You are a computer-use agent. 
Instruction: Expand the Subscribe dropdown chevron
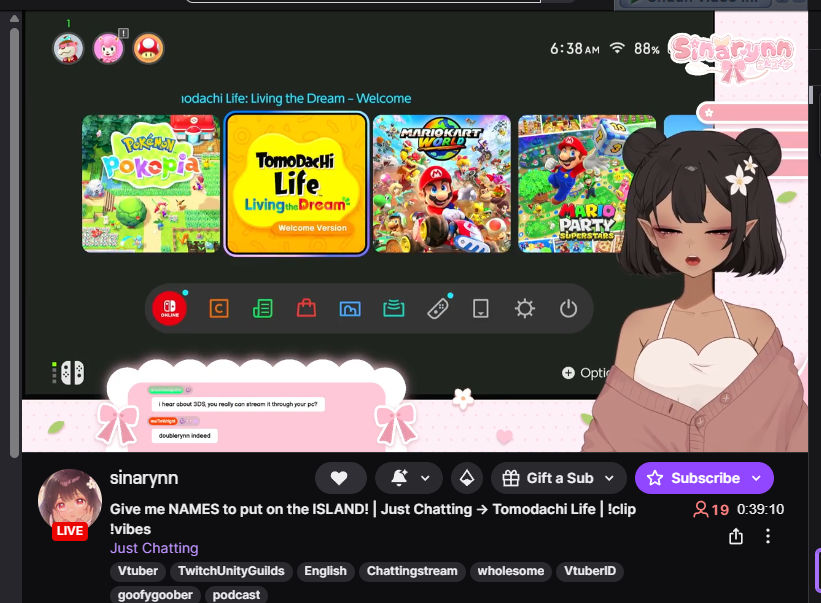(x=756, y=478)
